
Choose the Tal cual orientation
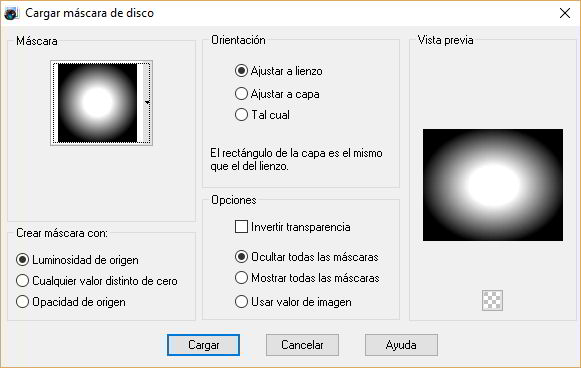click(262, 115)
